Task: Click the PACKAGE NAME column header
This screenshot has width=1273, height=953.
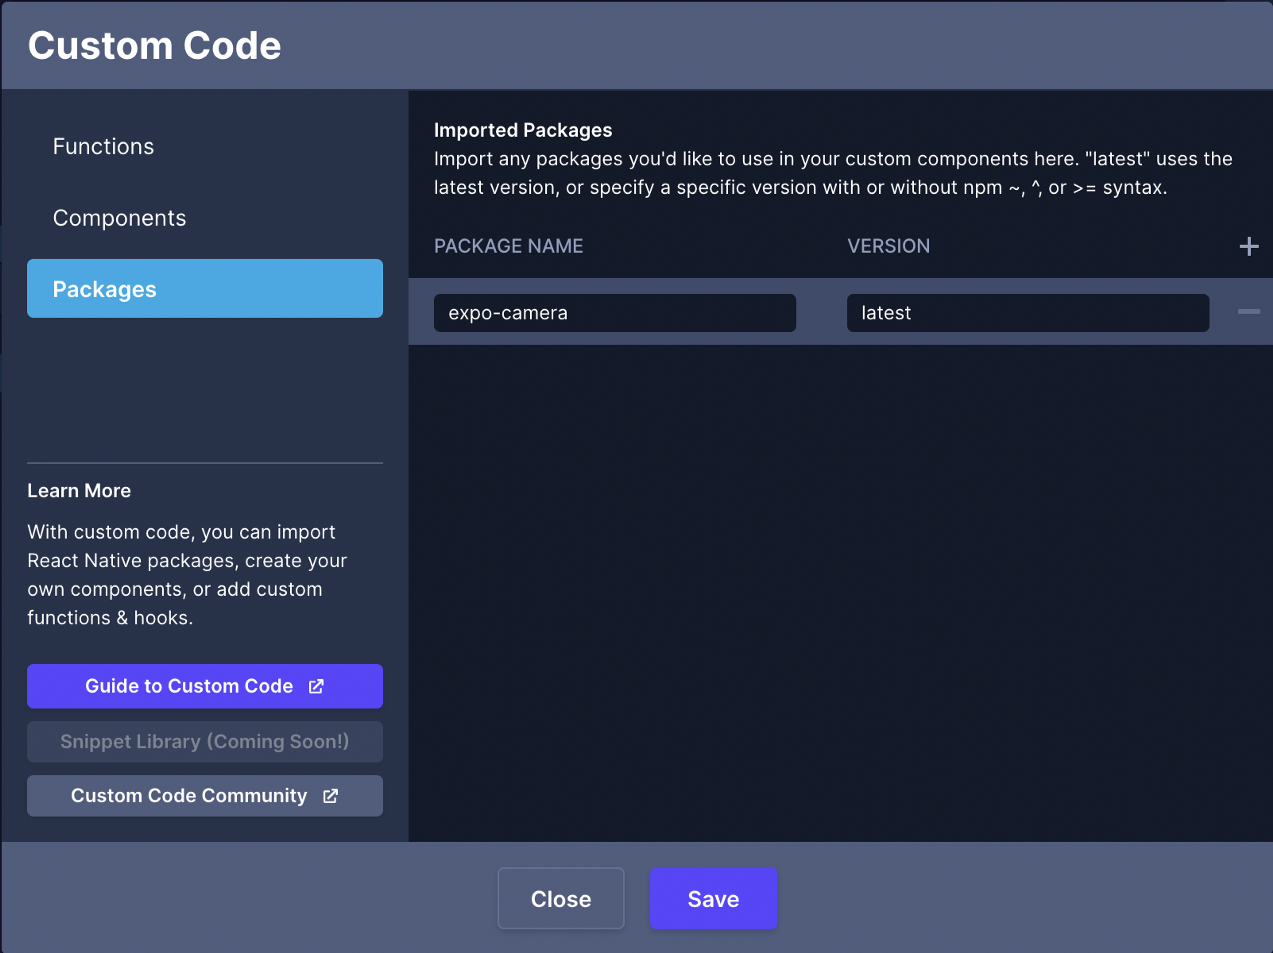Action: 508,246
